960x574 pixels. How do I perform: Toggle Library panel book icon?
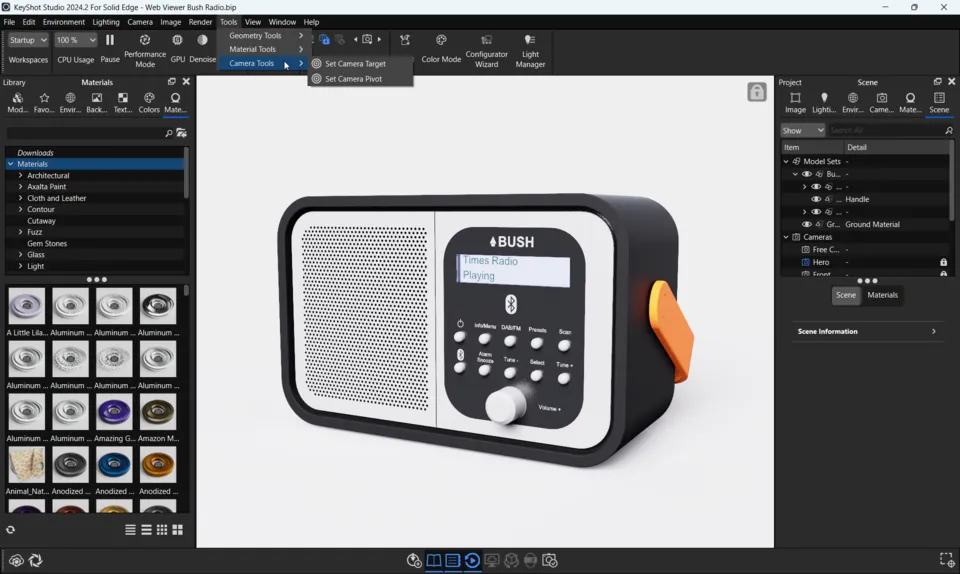(433, 561)
